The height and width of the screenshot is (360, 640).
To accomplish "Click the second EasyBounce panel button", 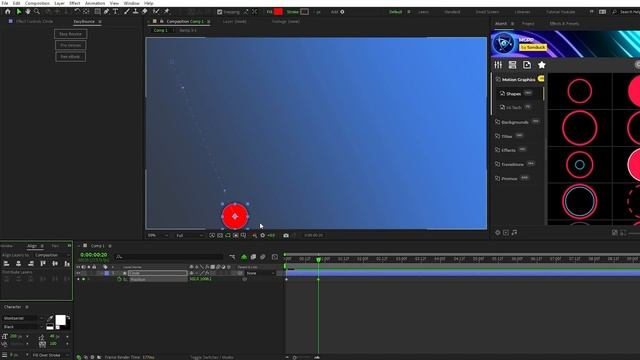I will pos(71,45).
